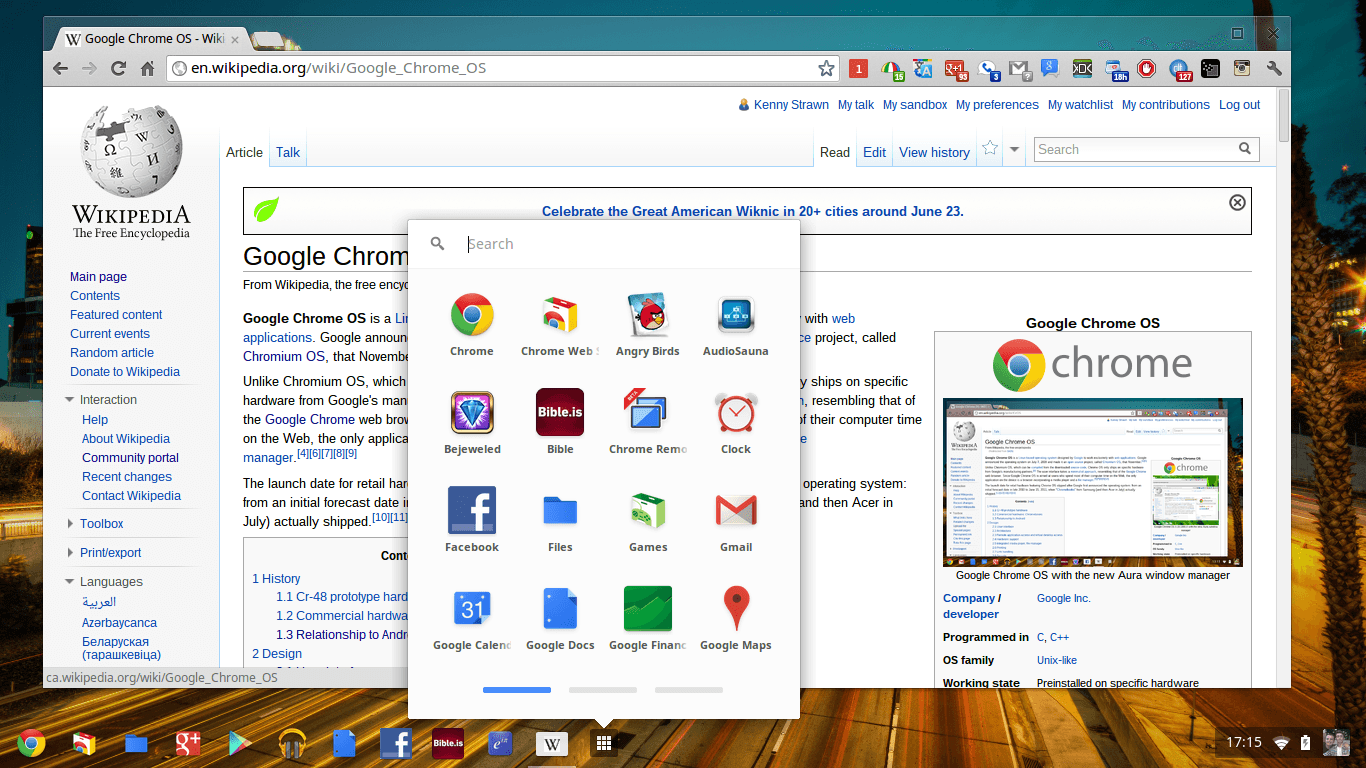Open the Gmail app in the launcher
This screenshot has height=768, width=1366.
pos(735,510)
